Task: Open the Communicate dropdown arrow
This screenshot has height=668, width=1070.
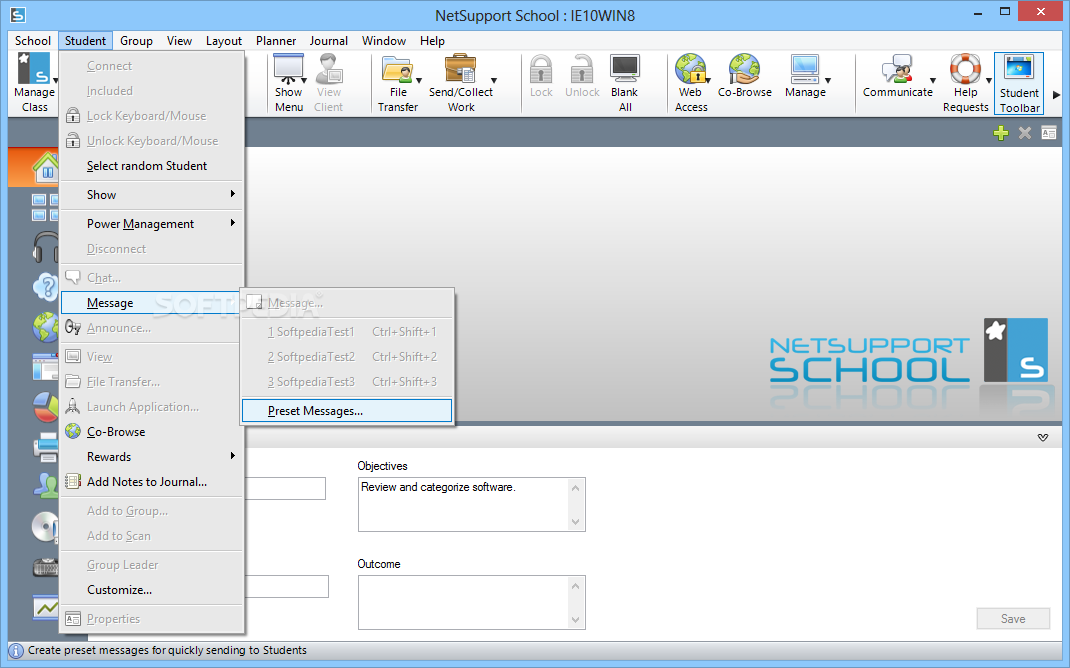Action: (933, 81)
